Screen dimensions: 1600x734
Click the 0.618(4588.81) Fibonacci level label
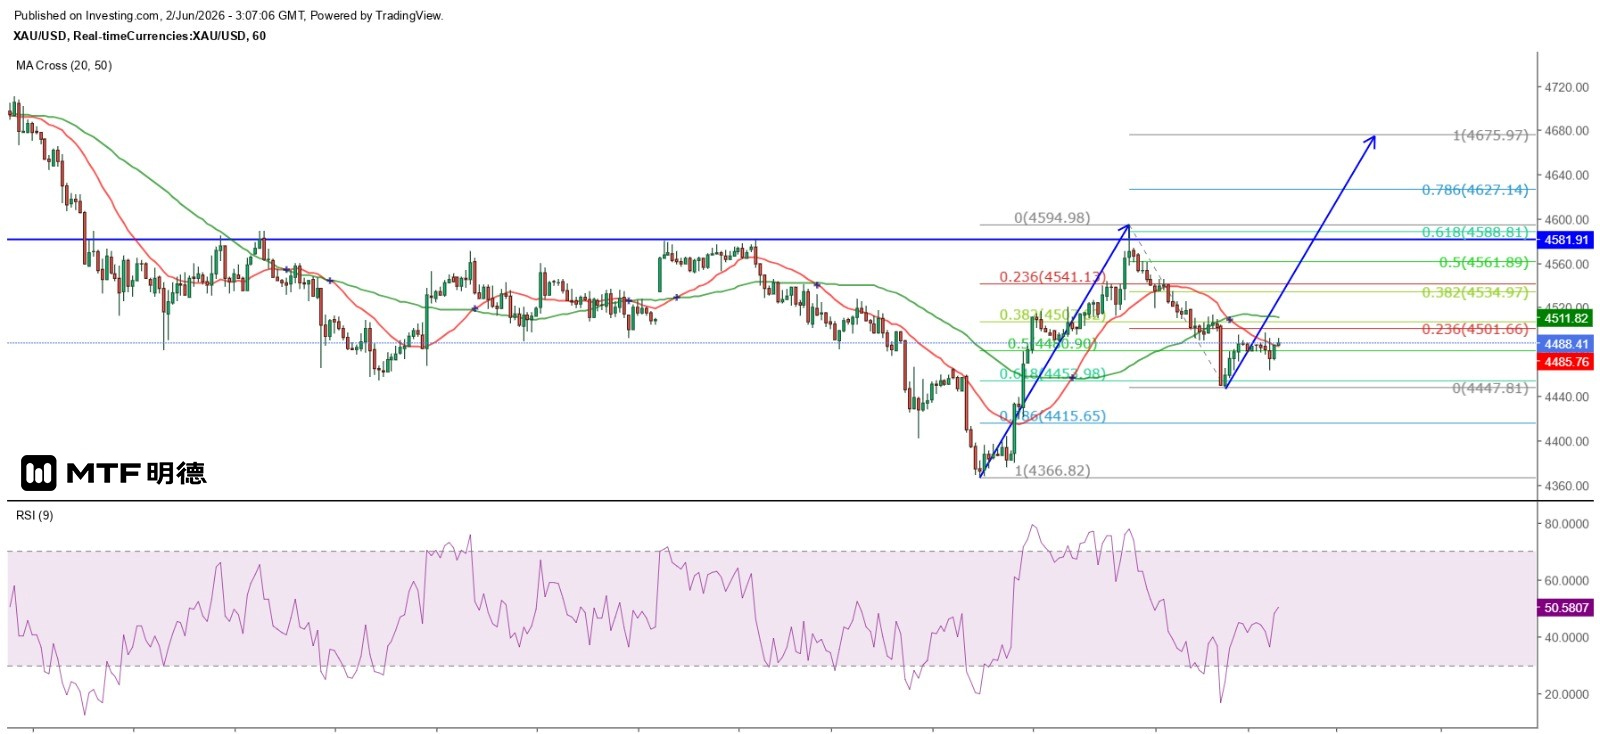pos(1475,232)
